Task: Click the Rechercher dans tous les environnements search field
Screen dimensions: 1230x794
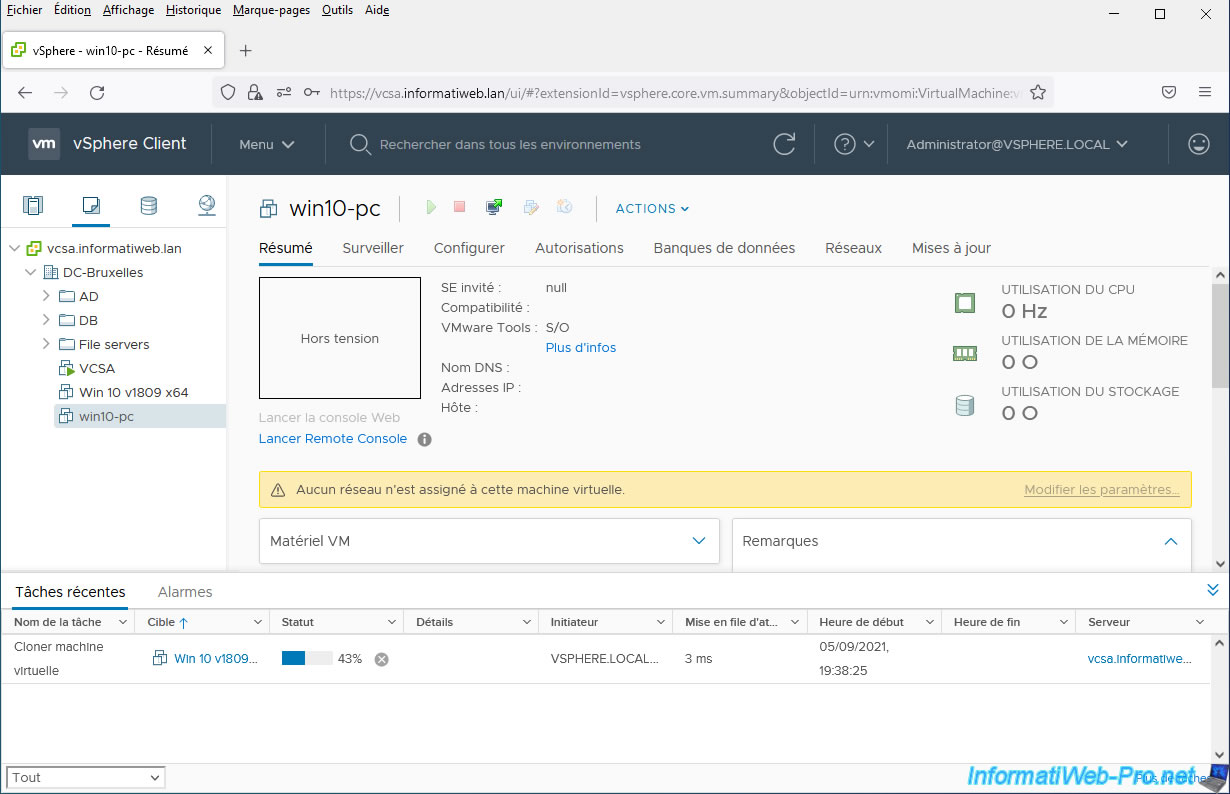Action: pyautogui.click(x=510, y=144)
